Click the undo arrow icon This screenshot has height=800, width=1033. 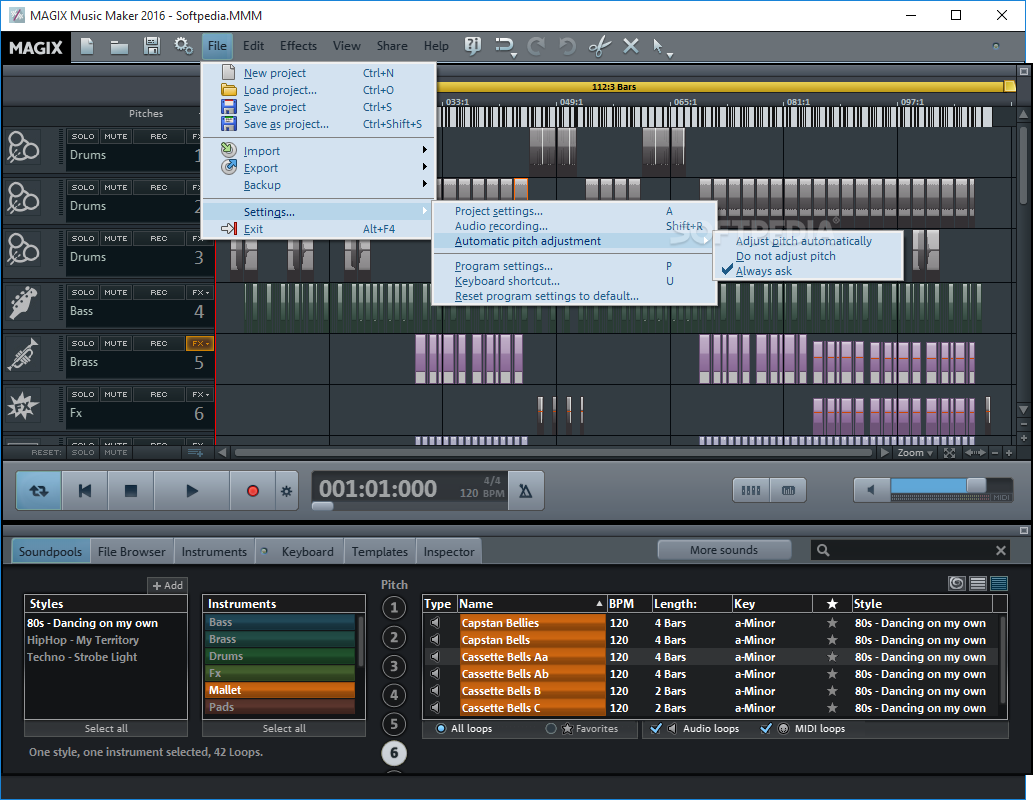[x=567, y=46]
